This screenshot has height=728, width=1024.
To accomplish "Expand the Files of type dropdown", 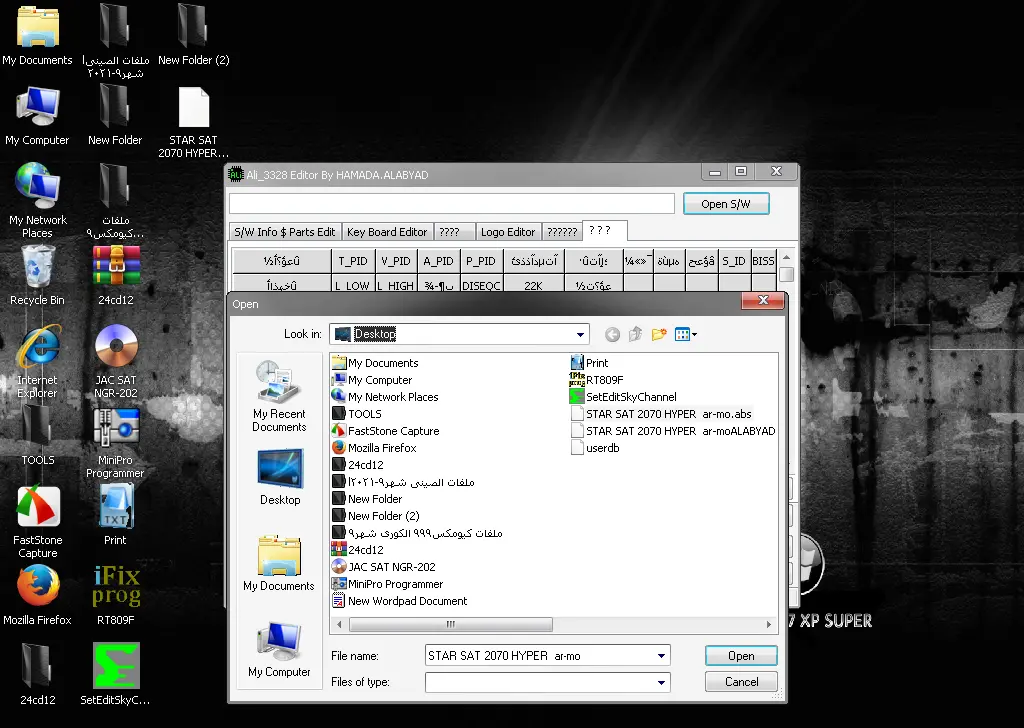I will (661, 682).
